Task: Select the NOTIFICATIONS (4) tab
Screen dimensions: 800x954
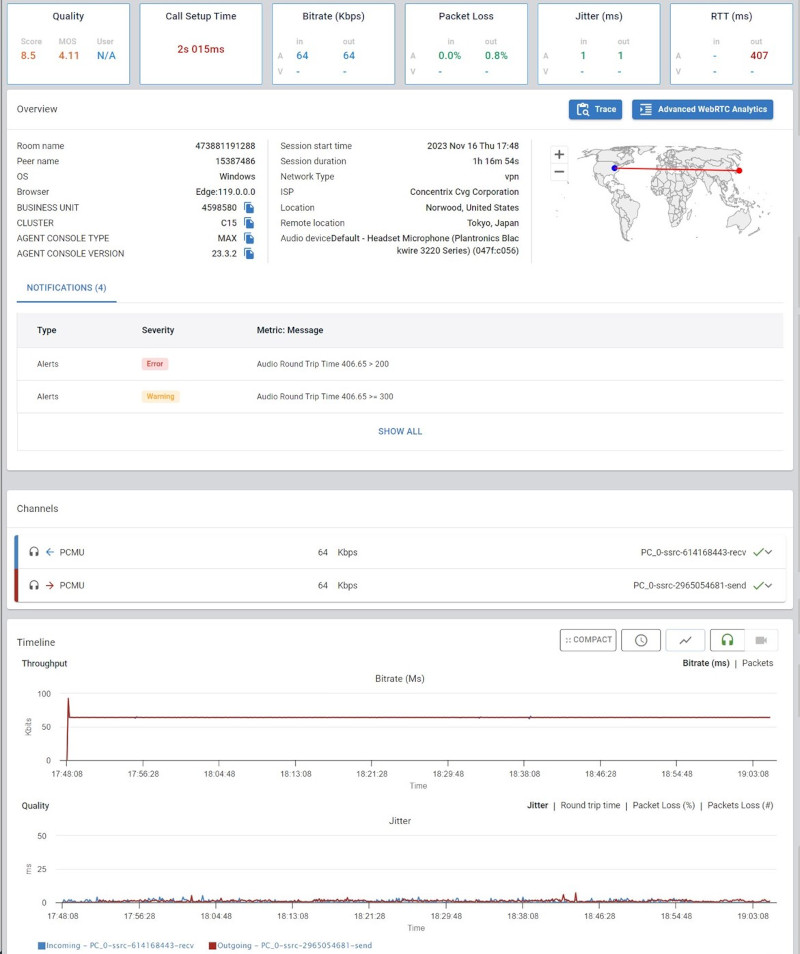Action: [66, 288]
